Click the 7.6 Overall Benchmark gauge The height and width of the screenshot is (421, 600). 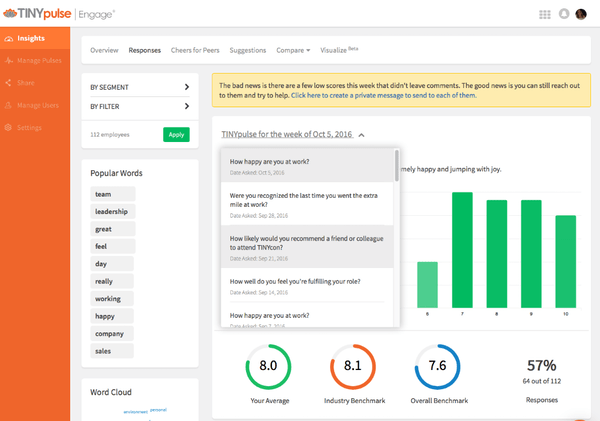[x=437, y=367]
